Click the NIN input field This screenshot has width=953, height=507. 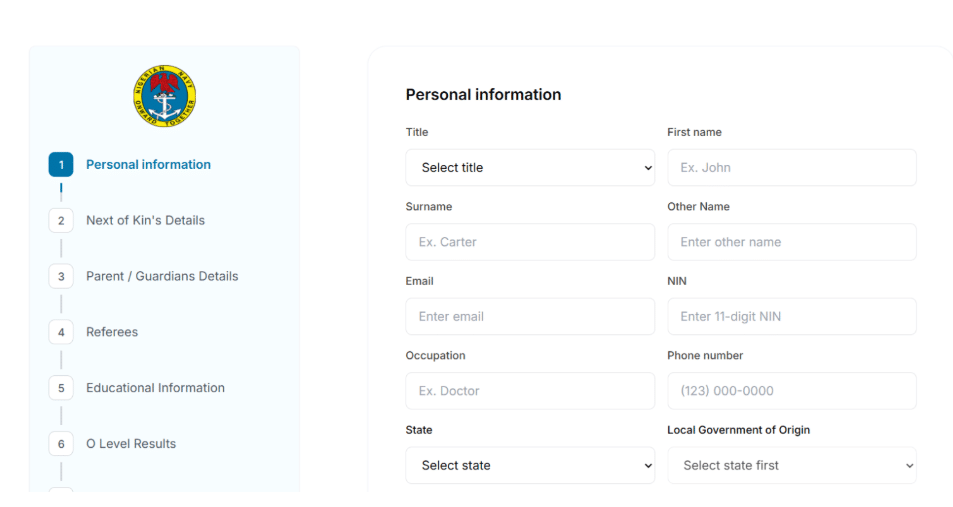pyautogui.click(x=791, y=317)
